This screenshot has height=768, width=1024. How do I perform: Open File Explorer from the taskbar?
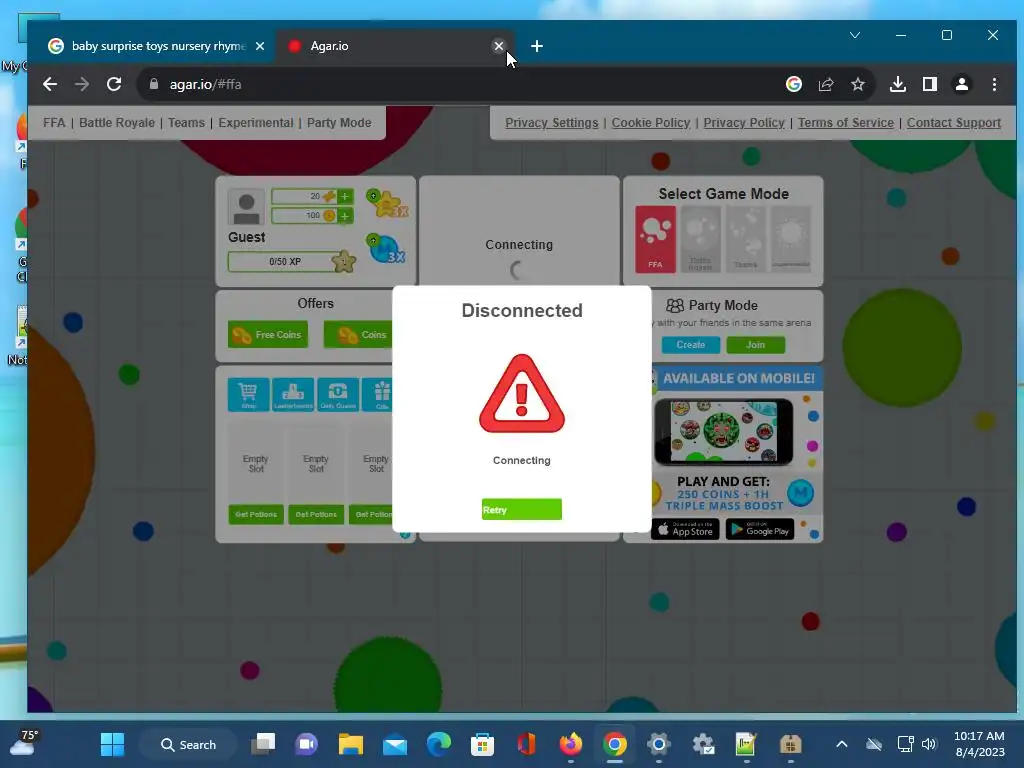[351, 744]
